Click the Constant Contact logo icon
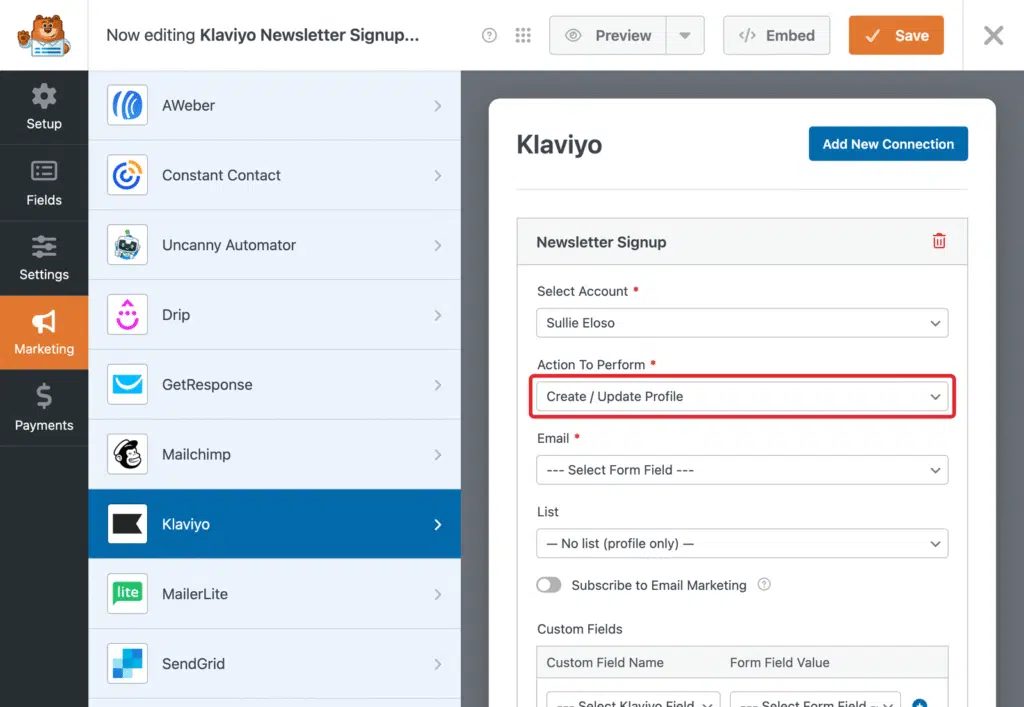The image size is (1024, 707). 127,175
